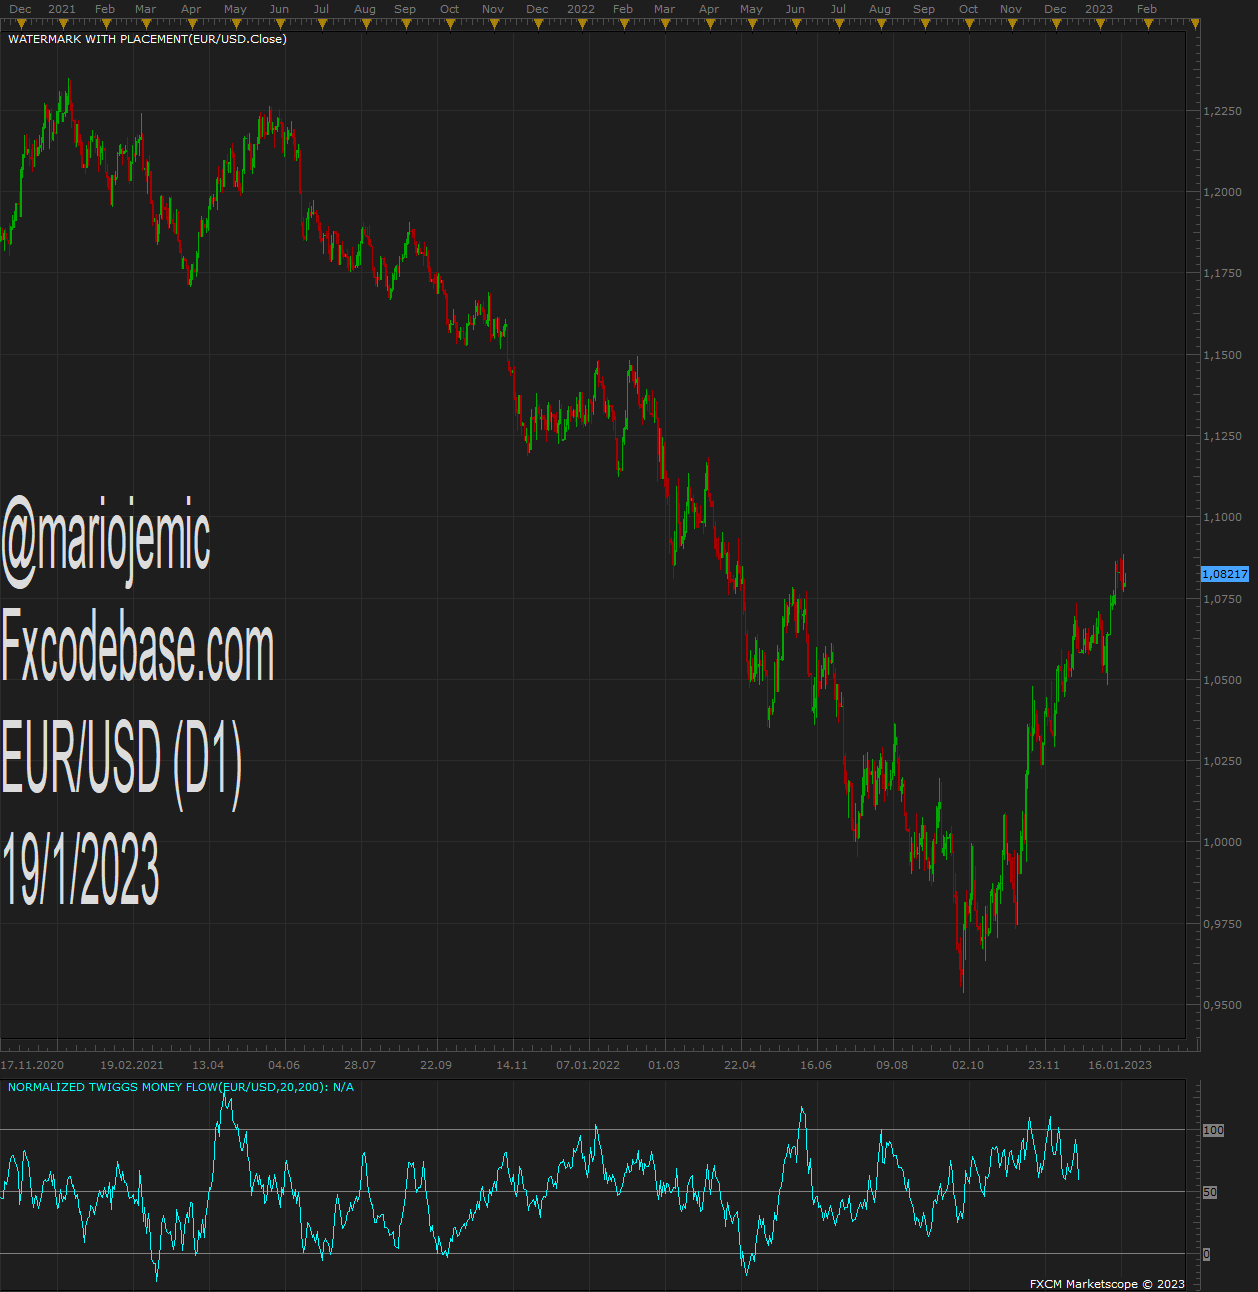This screenshot has width=1258, height=1292.
Task: Click the 1,1750 price level on axis
Action: click(1223, 273)
